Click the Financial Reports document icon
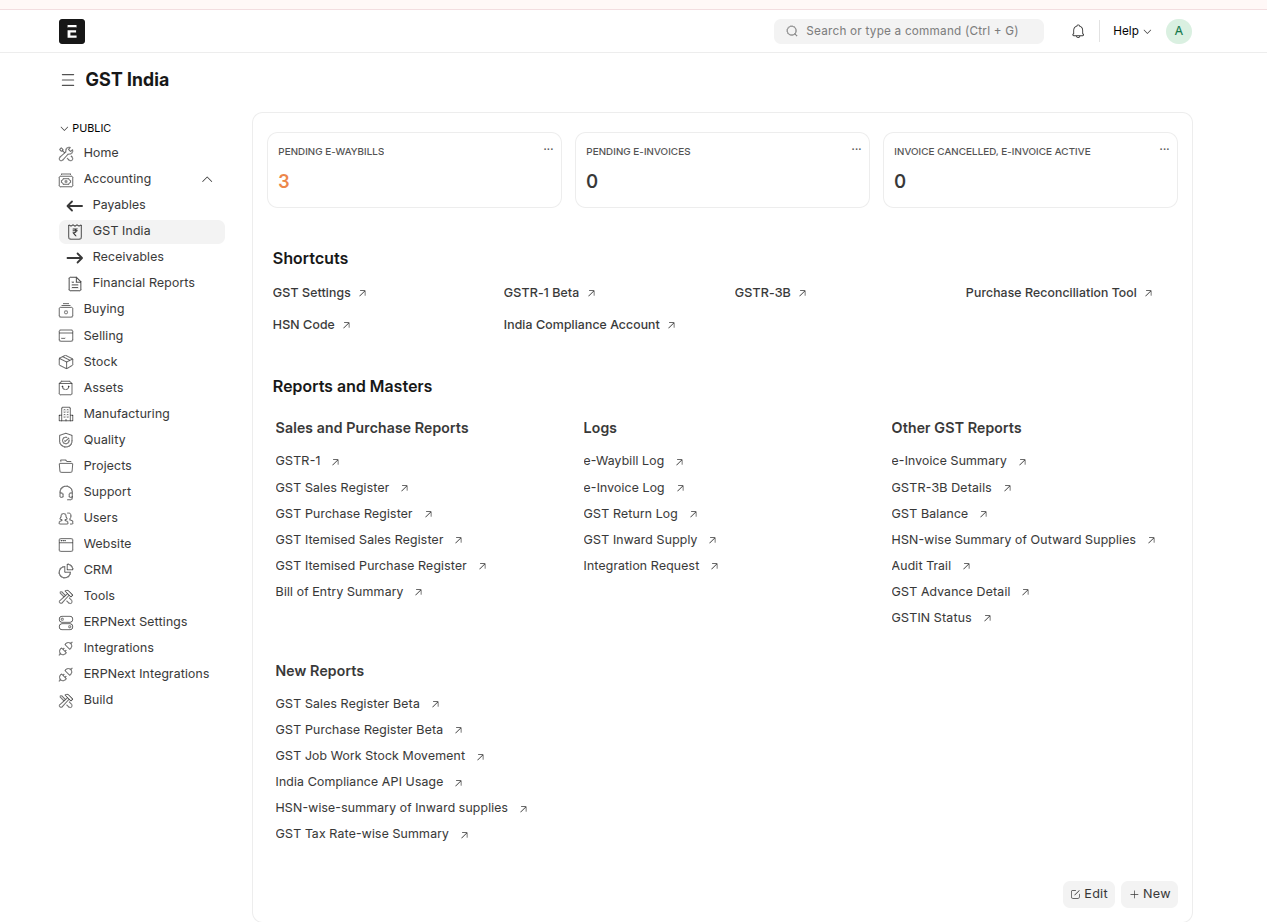This screenshot has height=922, width=1267. tap(75, 283)
